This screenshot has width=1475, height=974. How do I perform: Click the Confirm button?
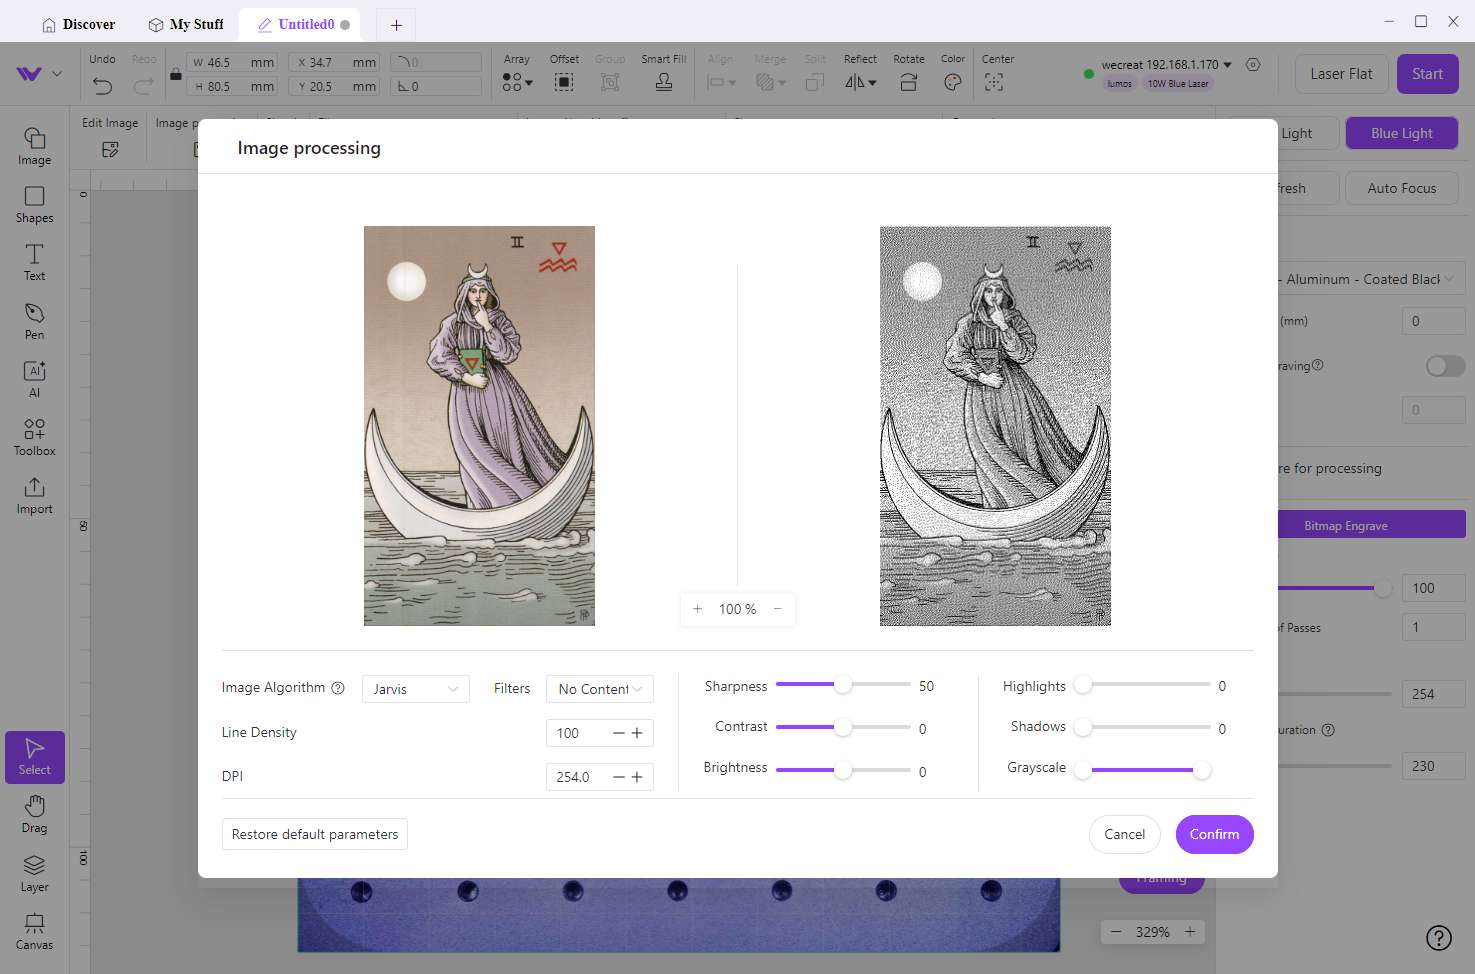tap(1214, 834)
